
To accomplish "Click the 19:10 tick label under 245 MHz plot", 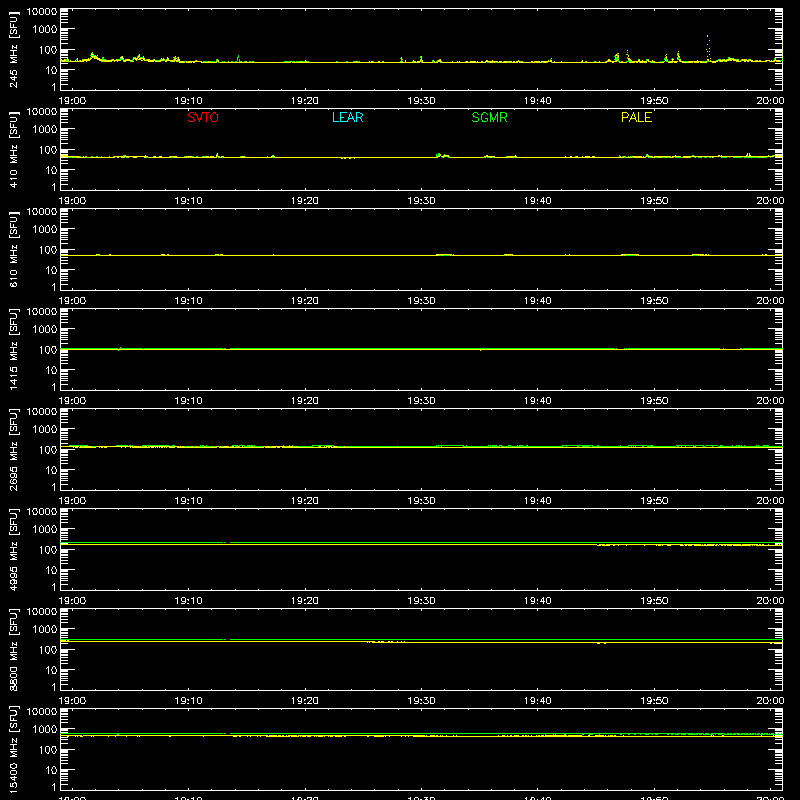I will [188, 101].
